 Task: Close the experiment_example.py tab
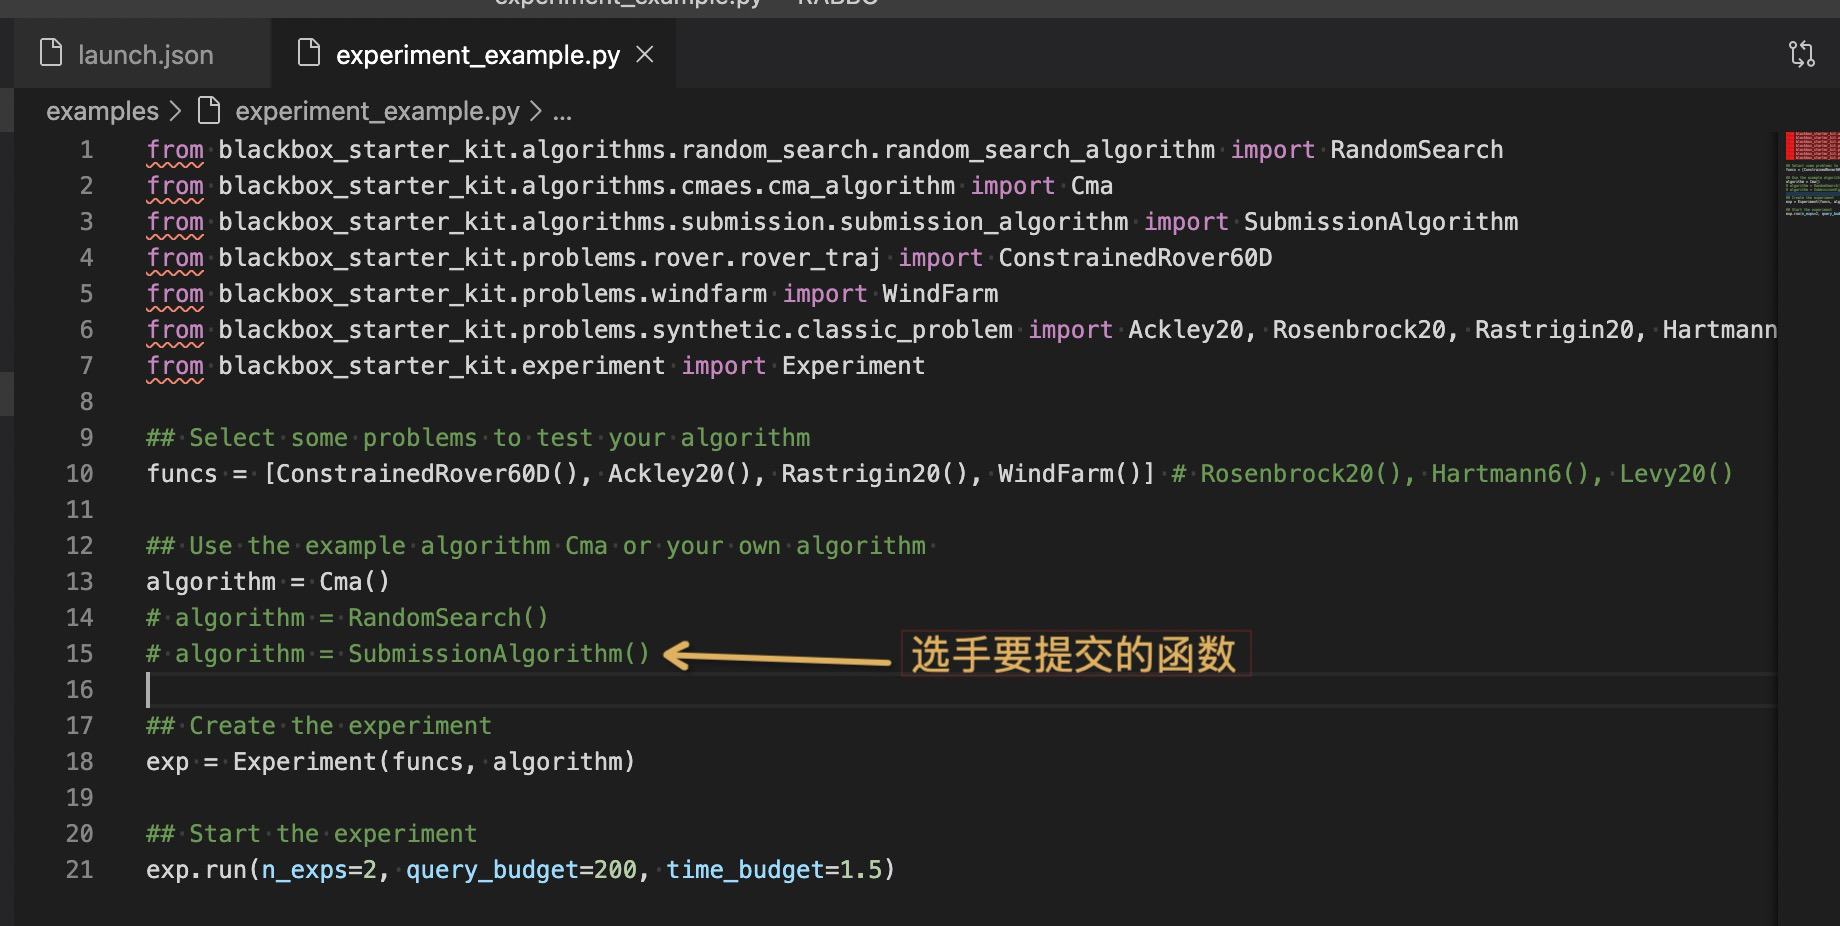click(645, 54)
